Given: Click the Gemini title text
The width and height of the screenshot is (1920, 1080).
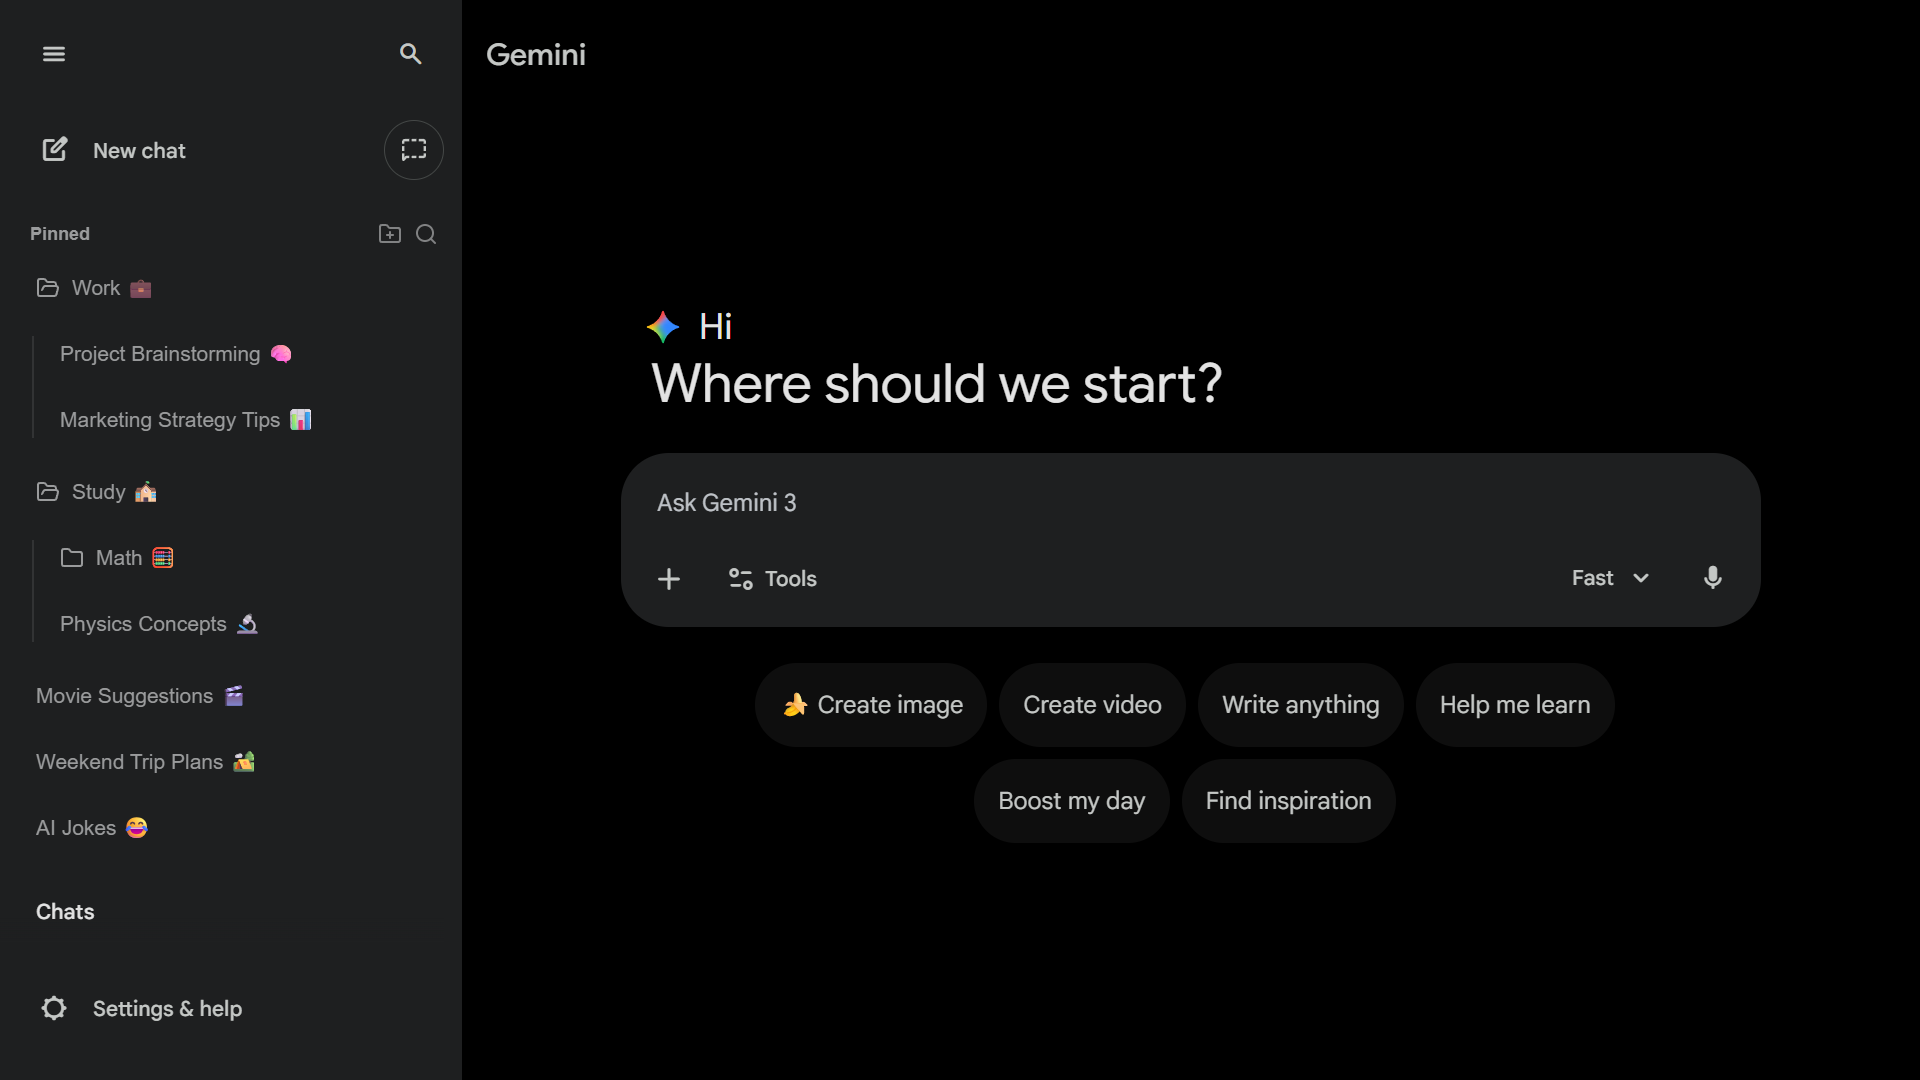Looking at the screenshot, I should coord(536,55).
